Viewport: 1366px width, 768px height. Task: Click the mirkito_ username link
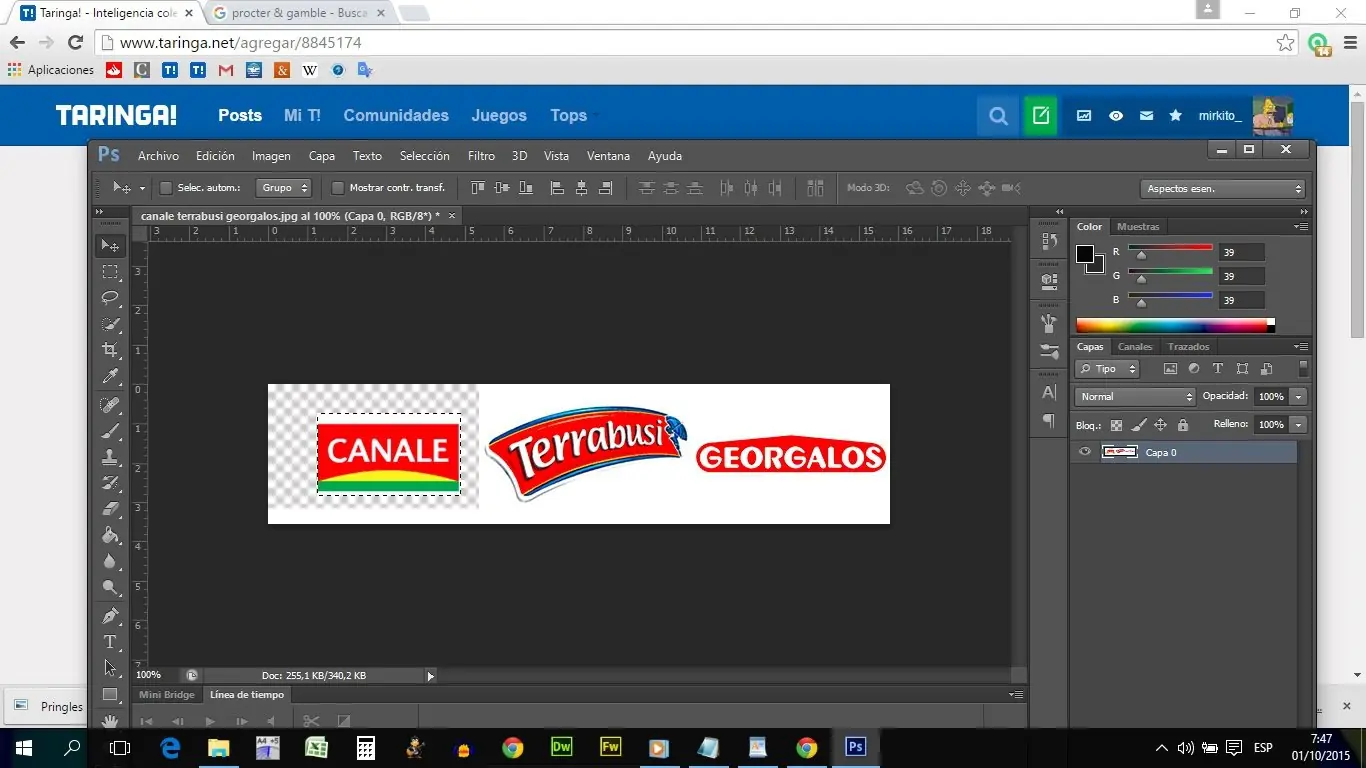[1220, 116]
